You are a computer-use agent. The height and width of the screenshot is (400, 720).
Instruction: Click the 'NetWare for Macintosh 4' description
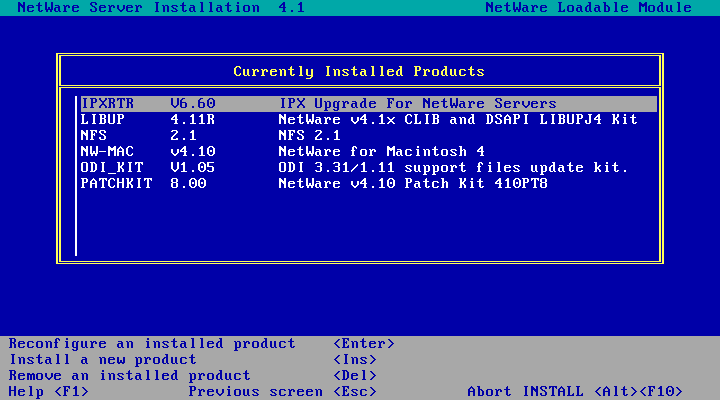[382, 152]
